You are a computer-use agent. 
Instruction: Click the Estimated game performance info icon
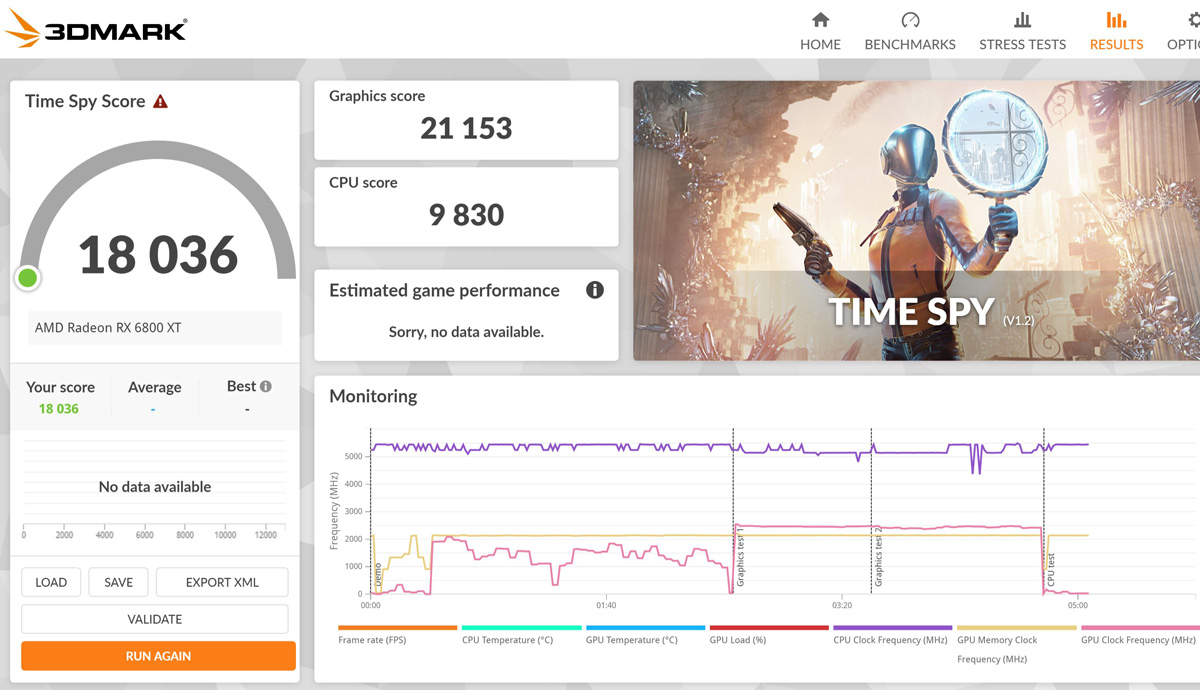point(595,290)
